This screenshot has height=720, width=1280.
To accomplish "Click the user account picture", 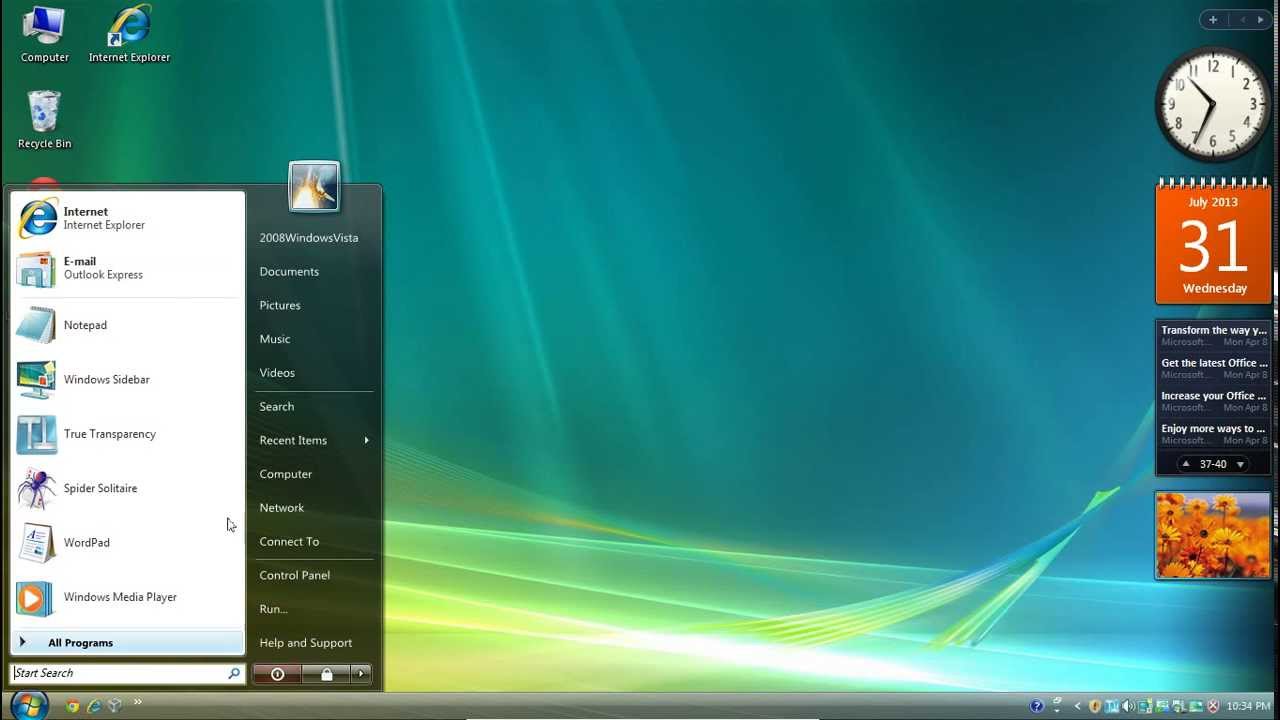I will click(314, 187).
